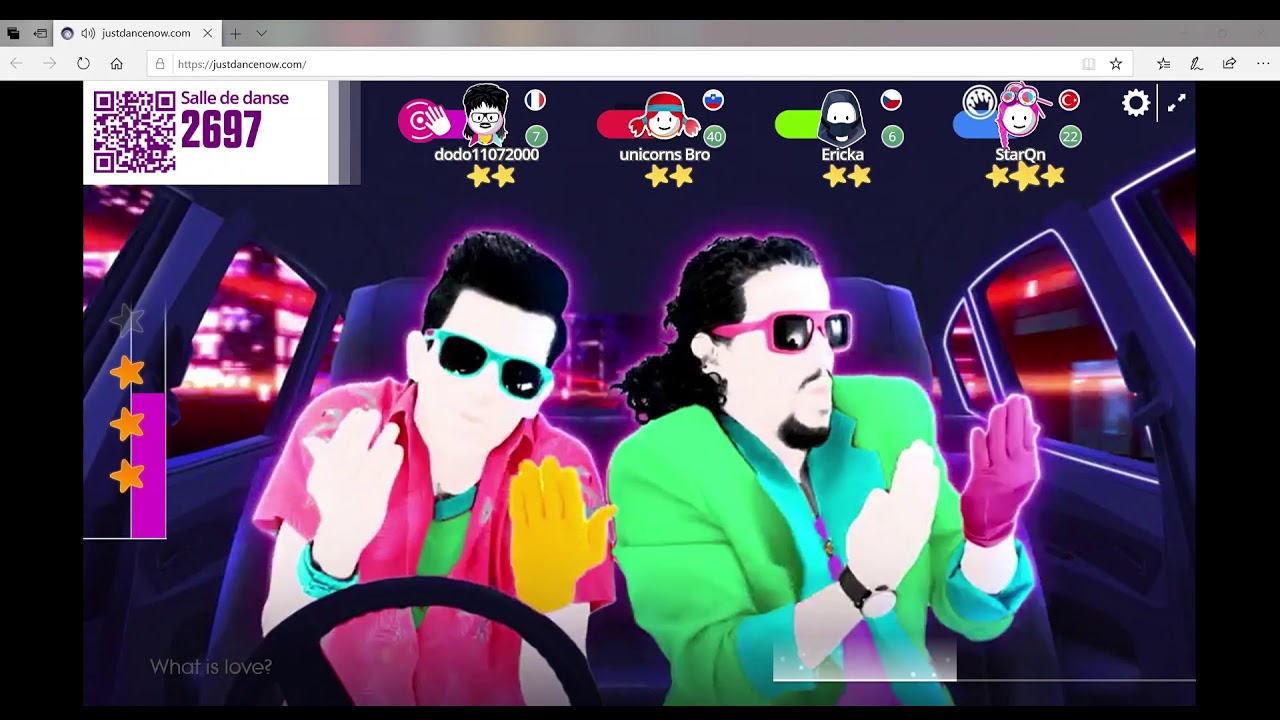Open reading view book icon

click(1089, 63)
